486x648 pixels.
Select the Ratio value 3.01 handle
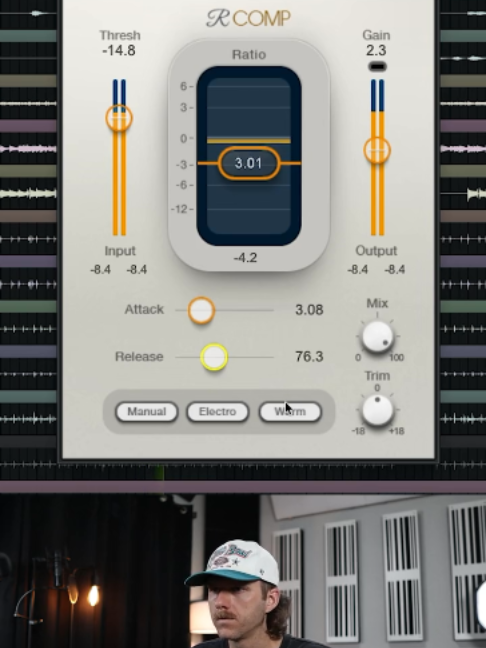tap(249, 163)
